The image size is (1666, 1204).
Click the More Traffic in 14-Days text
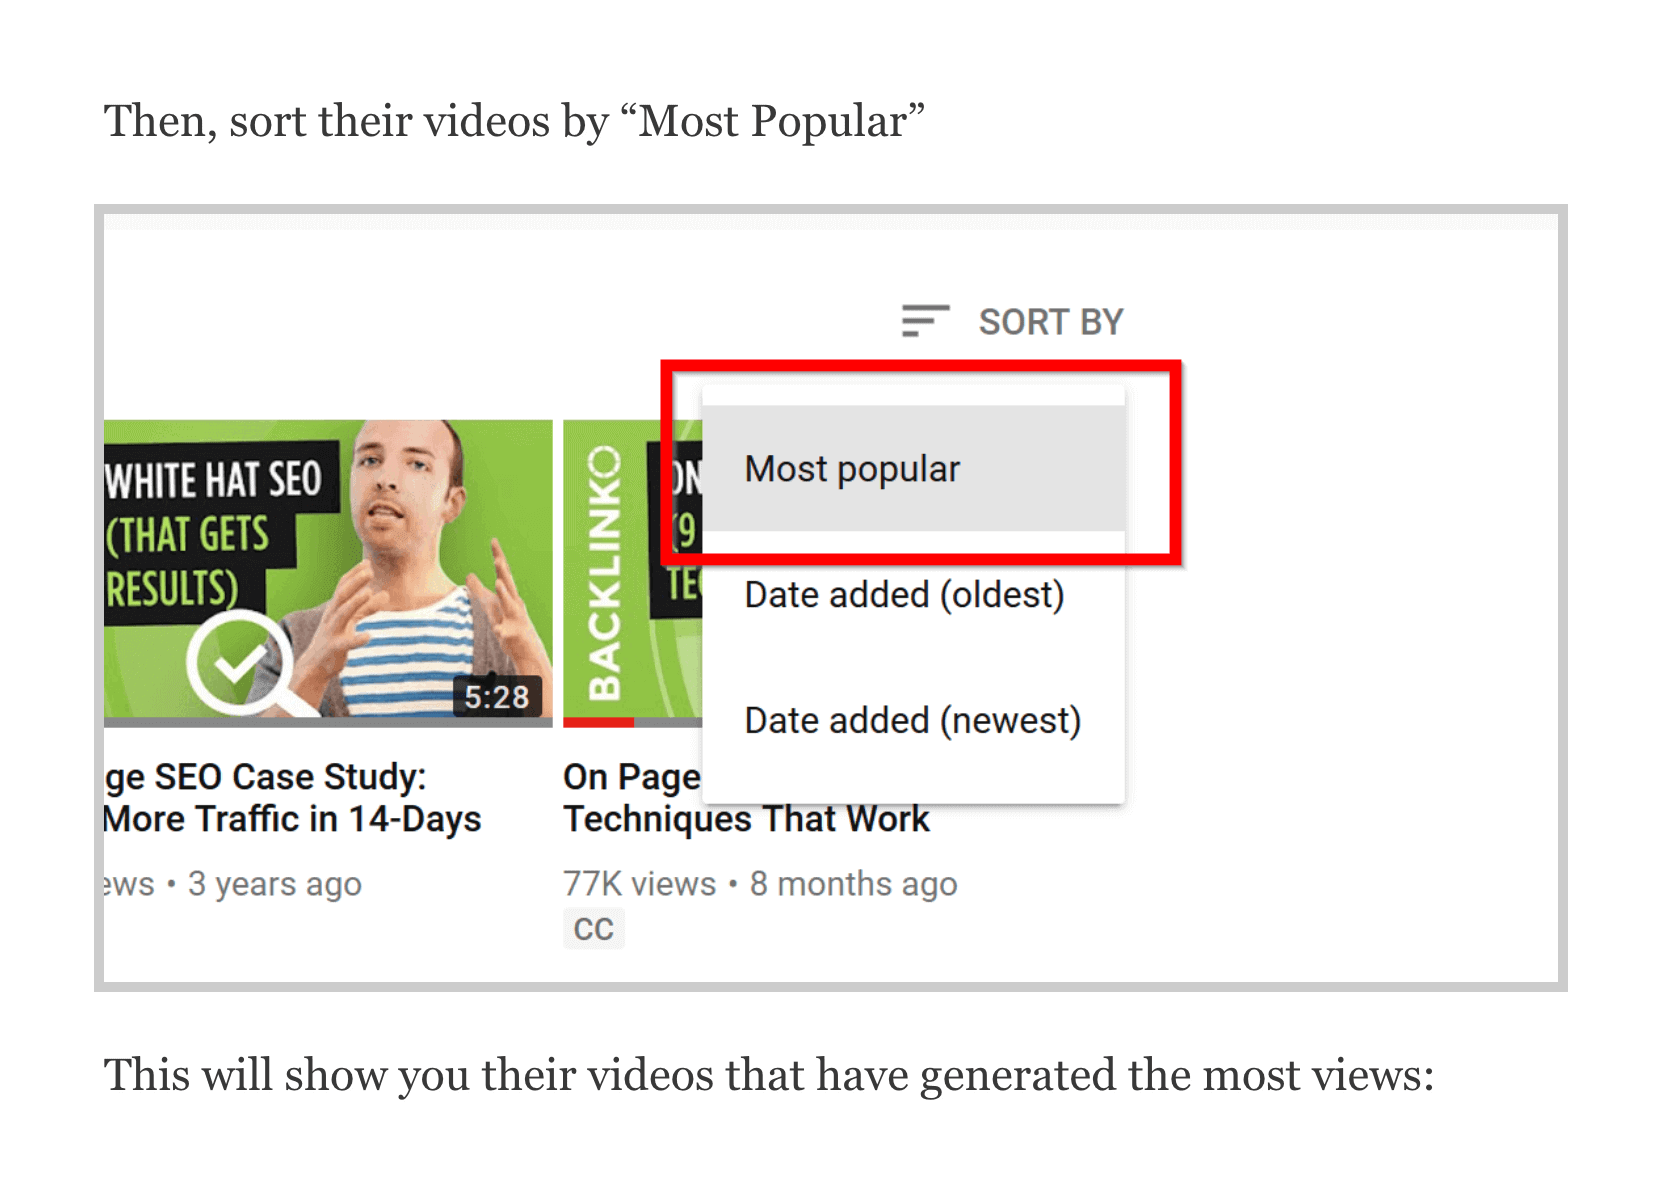tap(293, 819)
